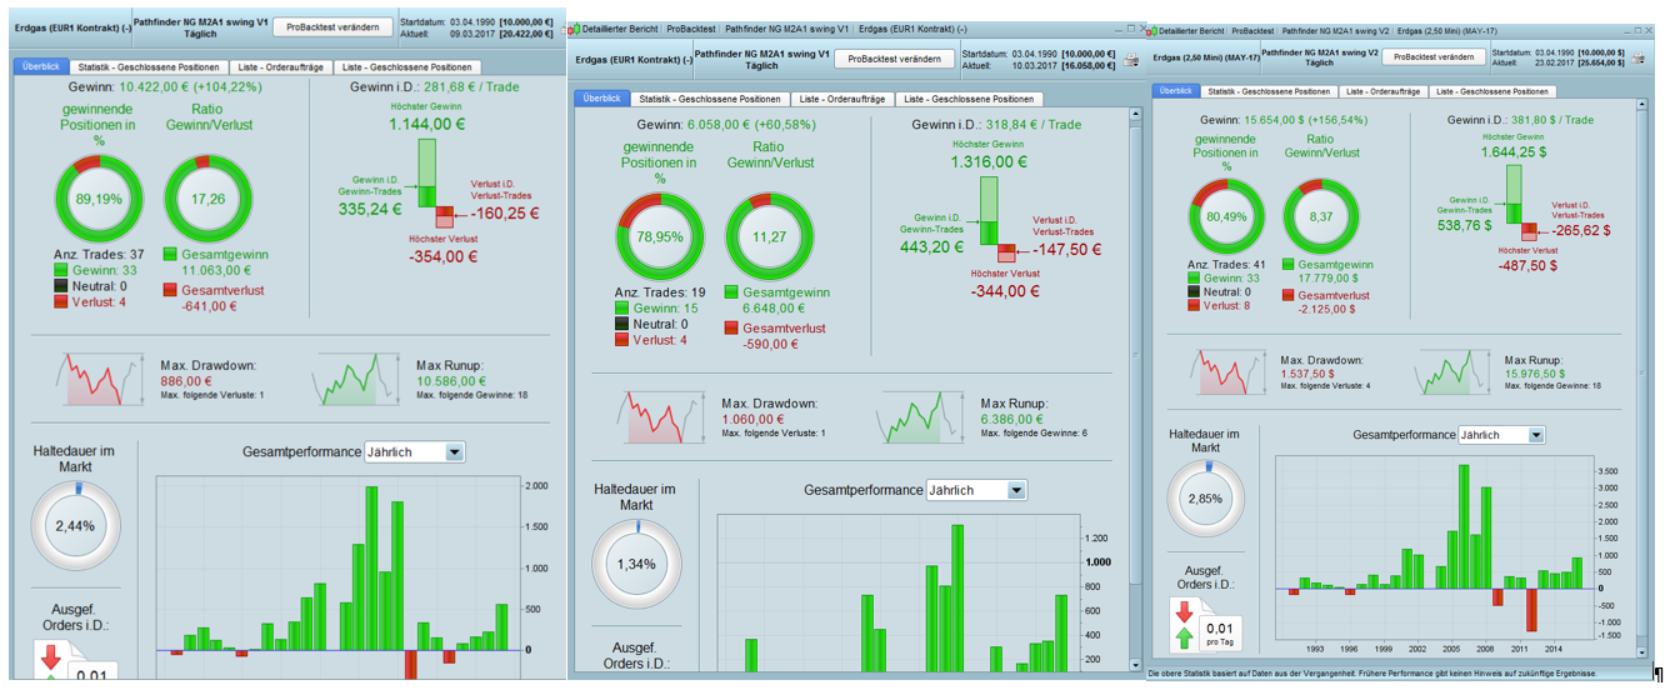Click ProBacktest verändern in the left window
Image resolution: width=1673 pixels, height=694 pixels.
coord(332,27)
